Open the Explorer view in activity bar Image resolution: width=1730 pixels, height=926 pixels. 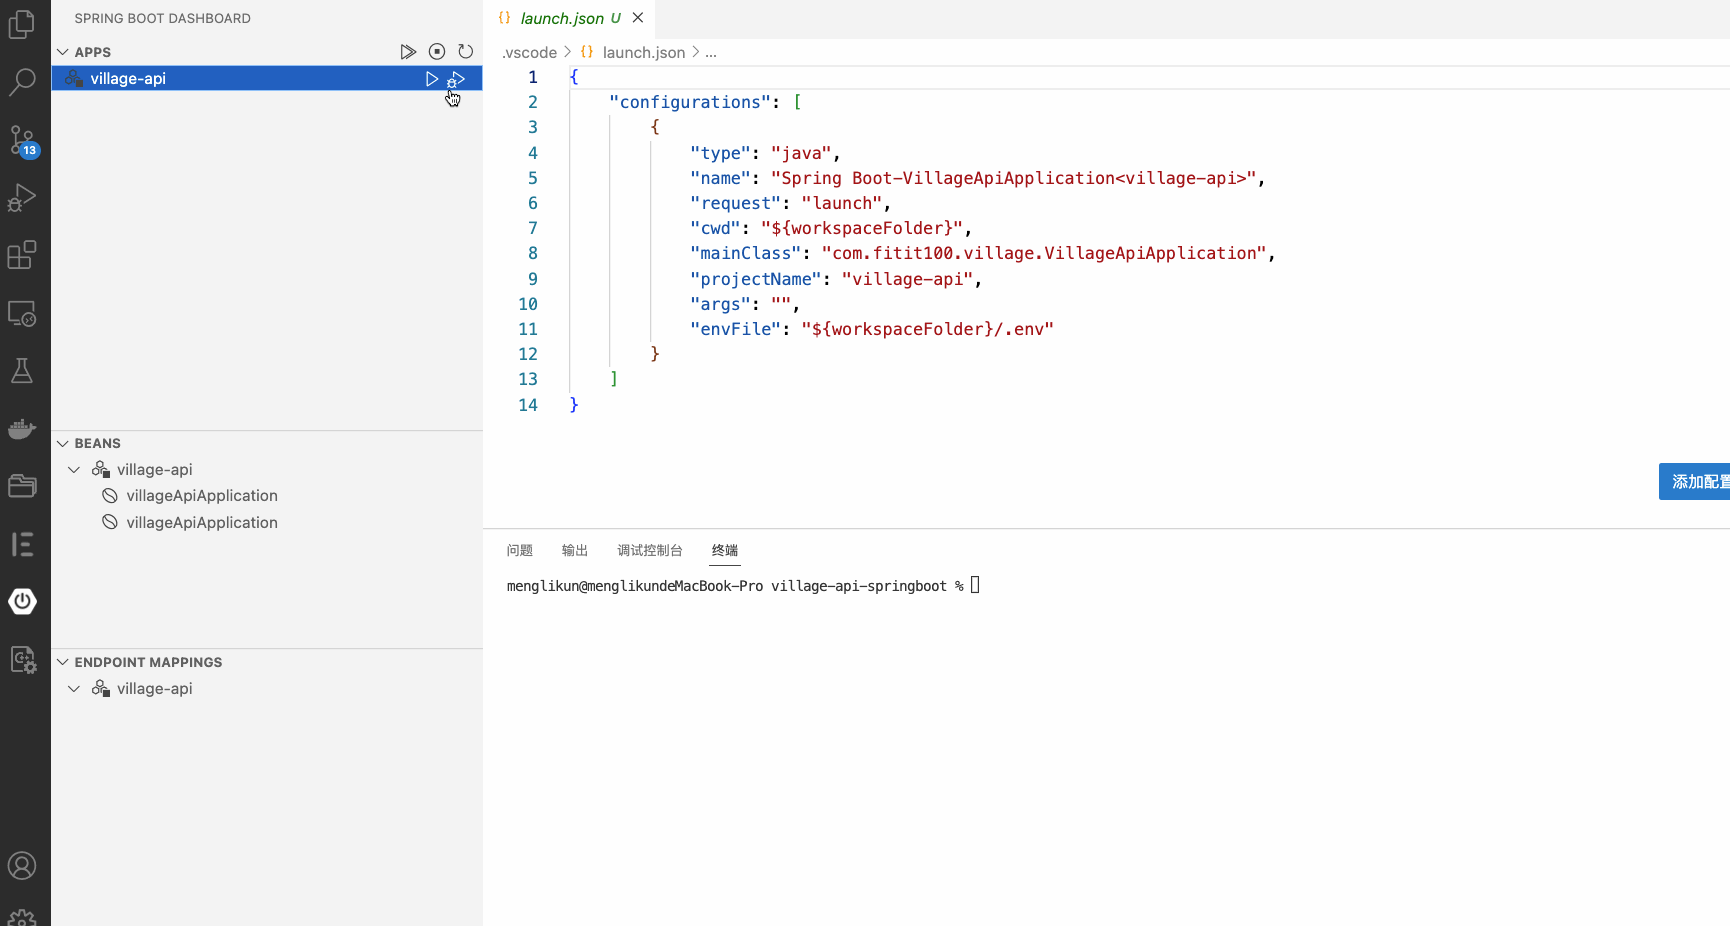click(22, 23)
